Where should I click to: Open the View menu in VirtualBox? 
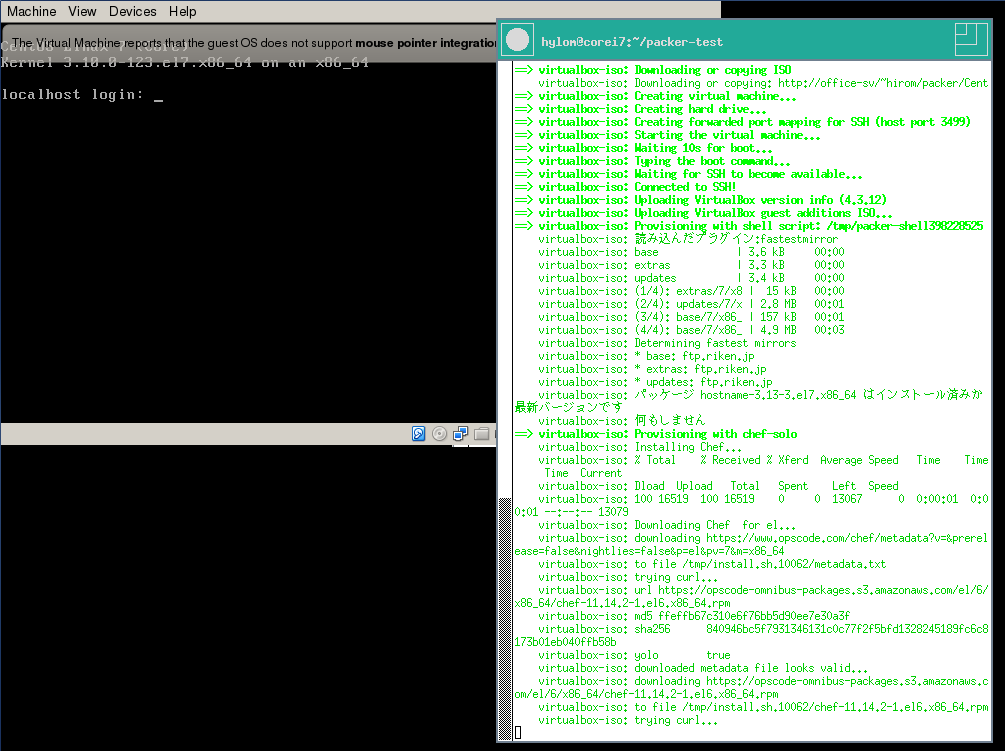[82, 12]
